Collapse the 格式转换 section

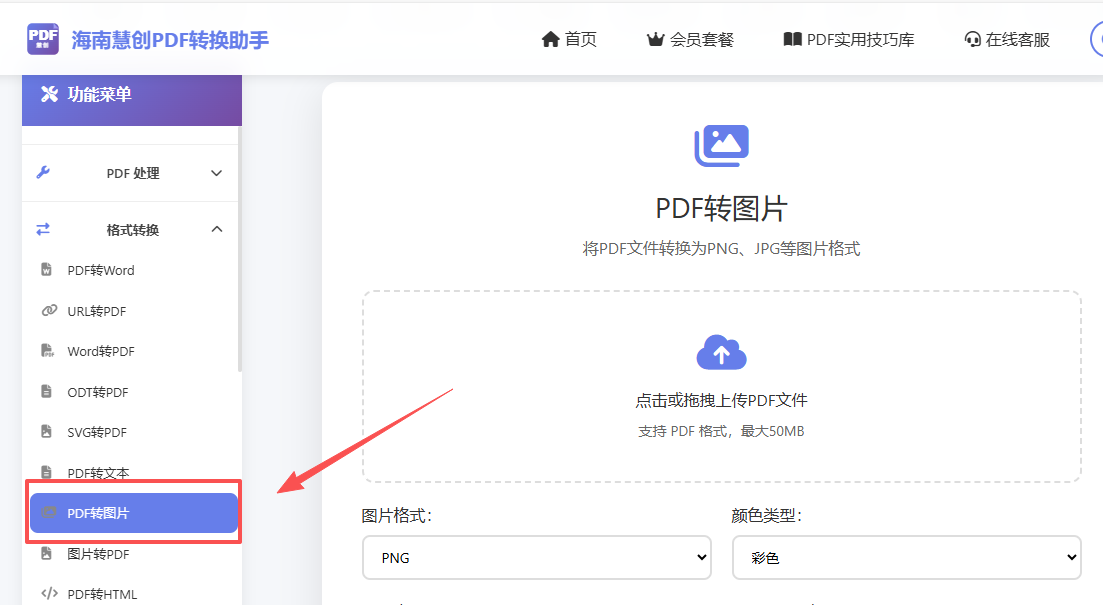[130, 229]
